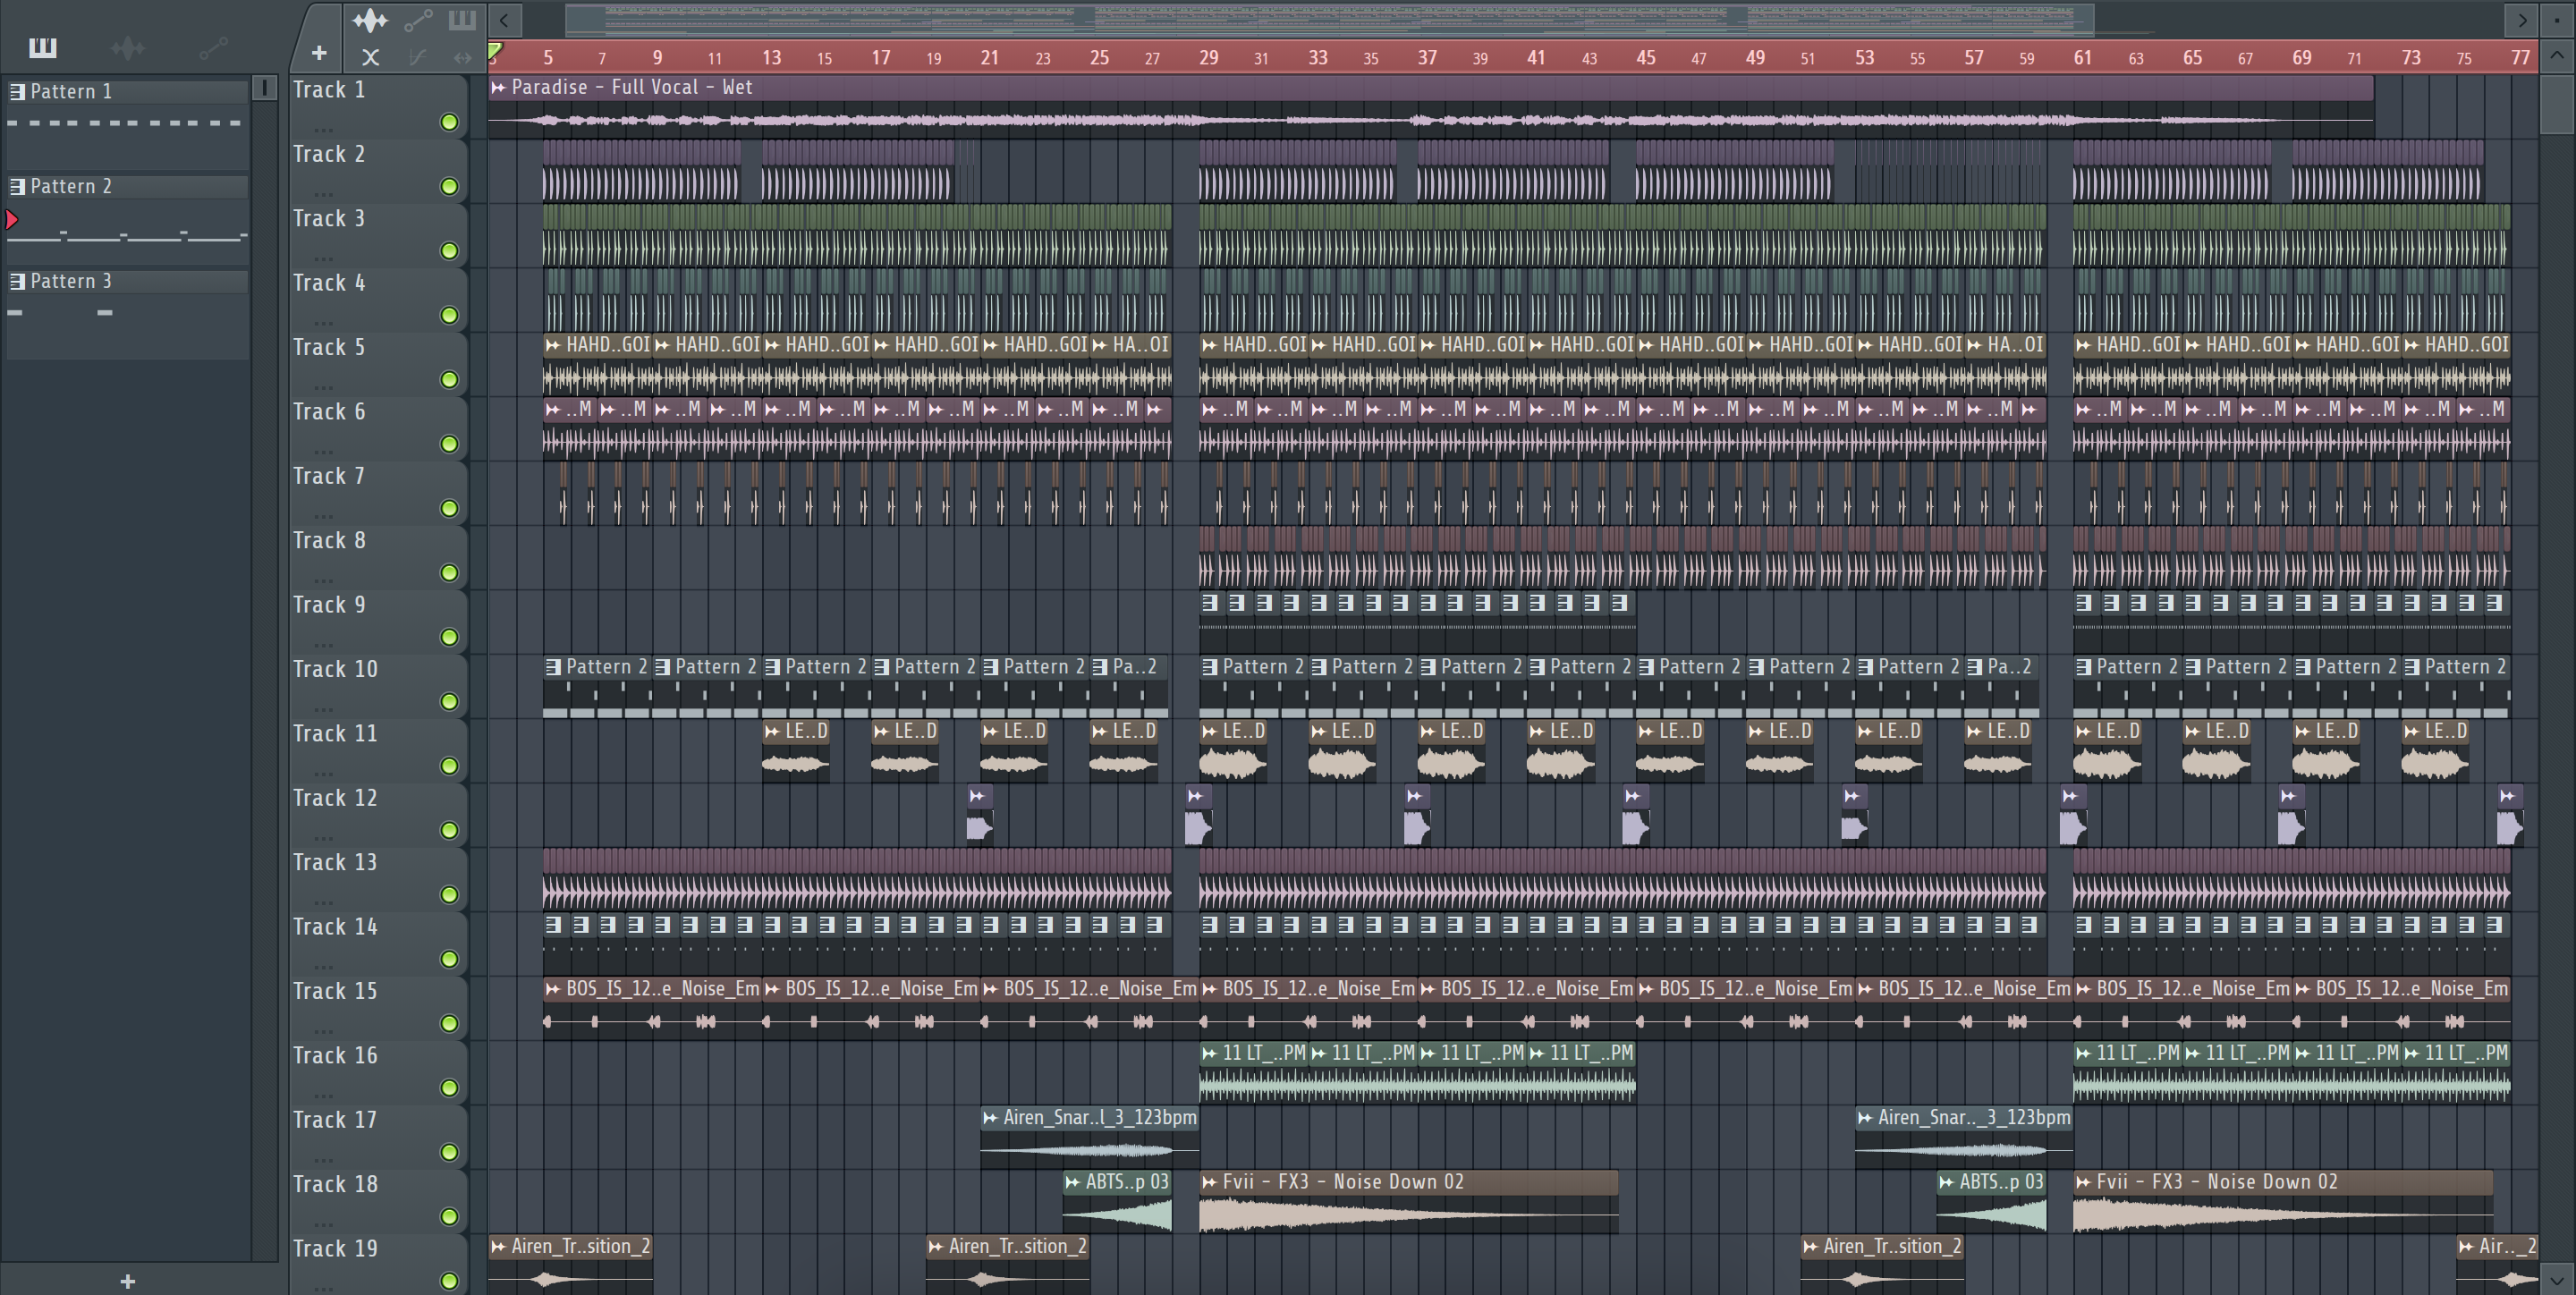Click icon of Fvii FX3 Noise Down clip at bar 29

[1209, 1182]
